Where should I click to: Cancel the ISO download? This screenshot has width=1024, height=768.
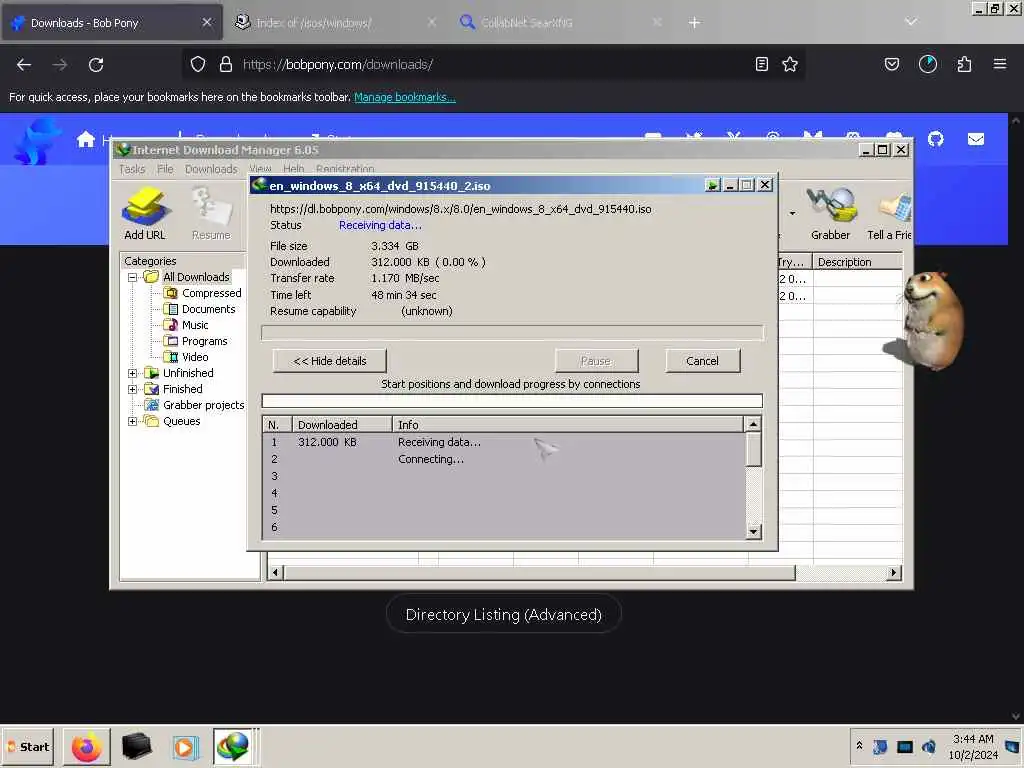[702, 361]
